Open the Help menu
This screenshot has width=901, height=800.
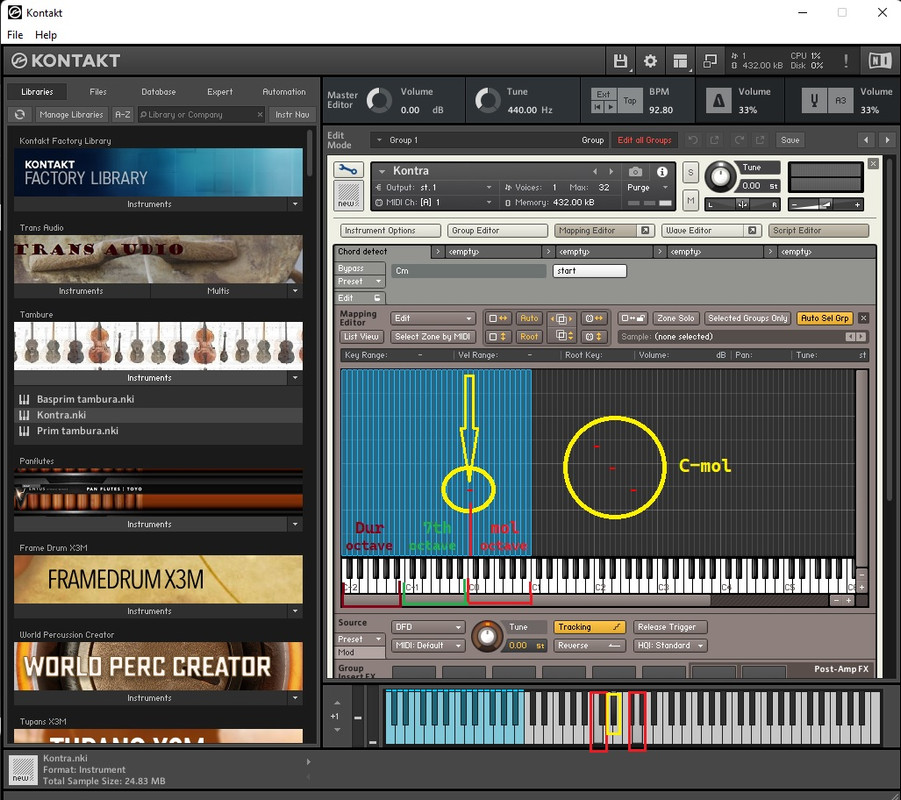tap(46, 35)
